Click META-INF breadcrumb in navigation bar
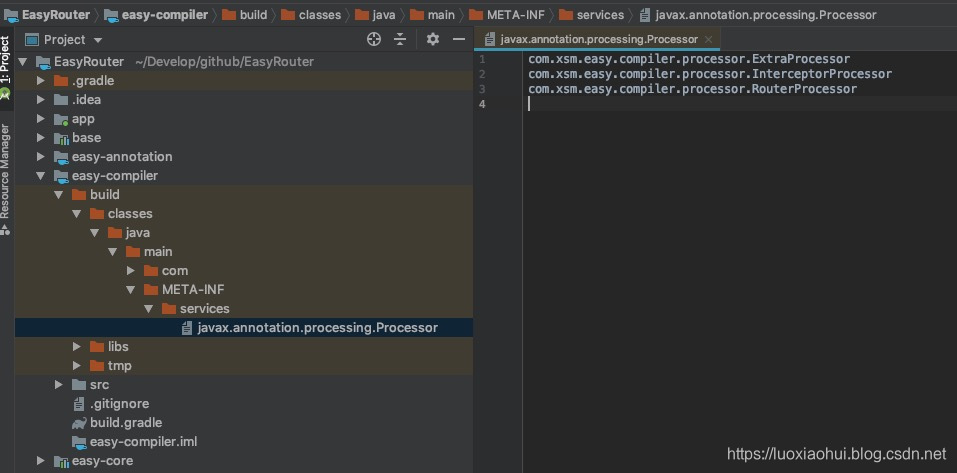Viewport: 957px width, 473px height. (x=507, y=15)
